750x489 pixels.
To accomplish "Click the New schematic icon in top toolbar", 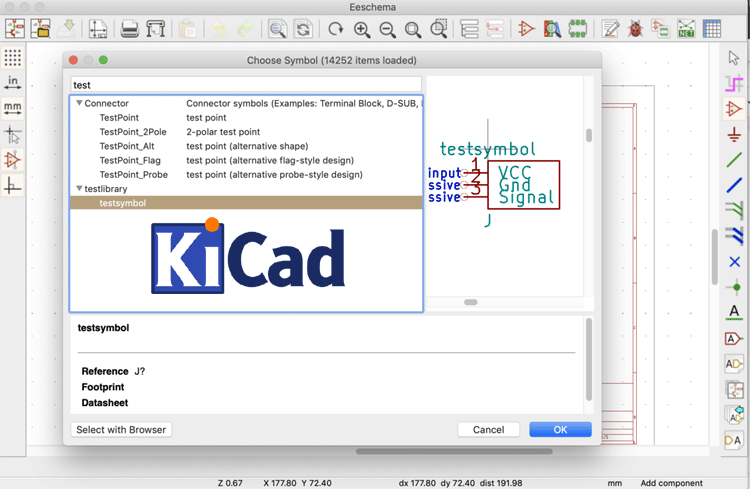I will pos(15,29).
